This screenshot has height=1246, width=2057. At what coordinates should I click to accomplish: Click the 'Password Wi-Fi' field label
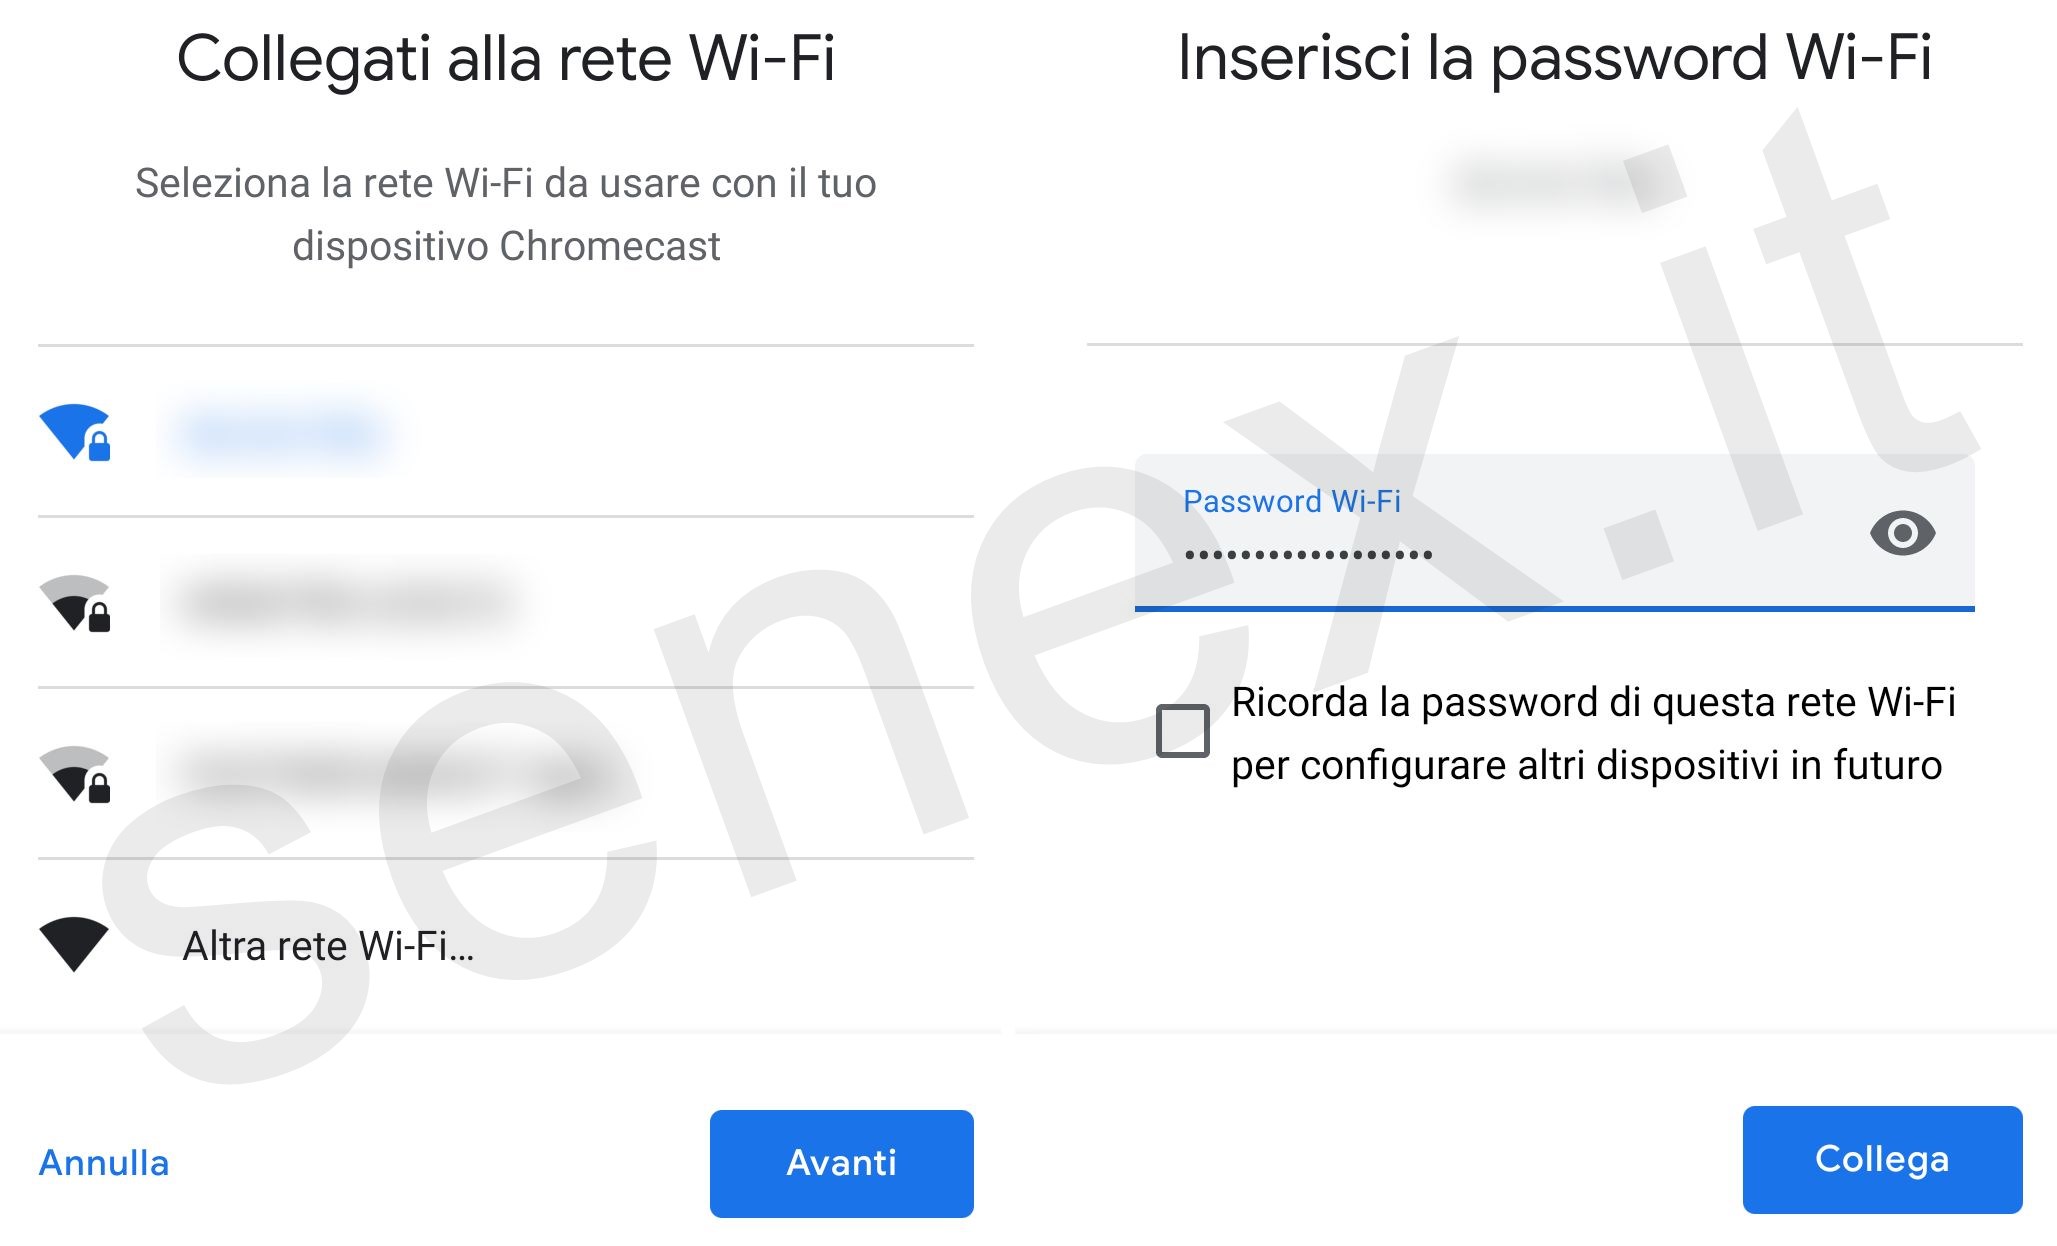click(1291, 501)
